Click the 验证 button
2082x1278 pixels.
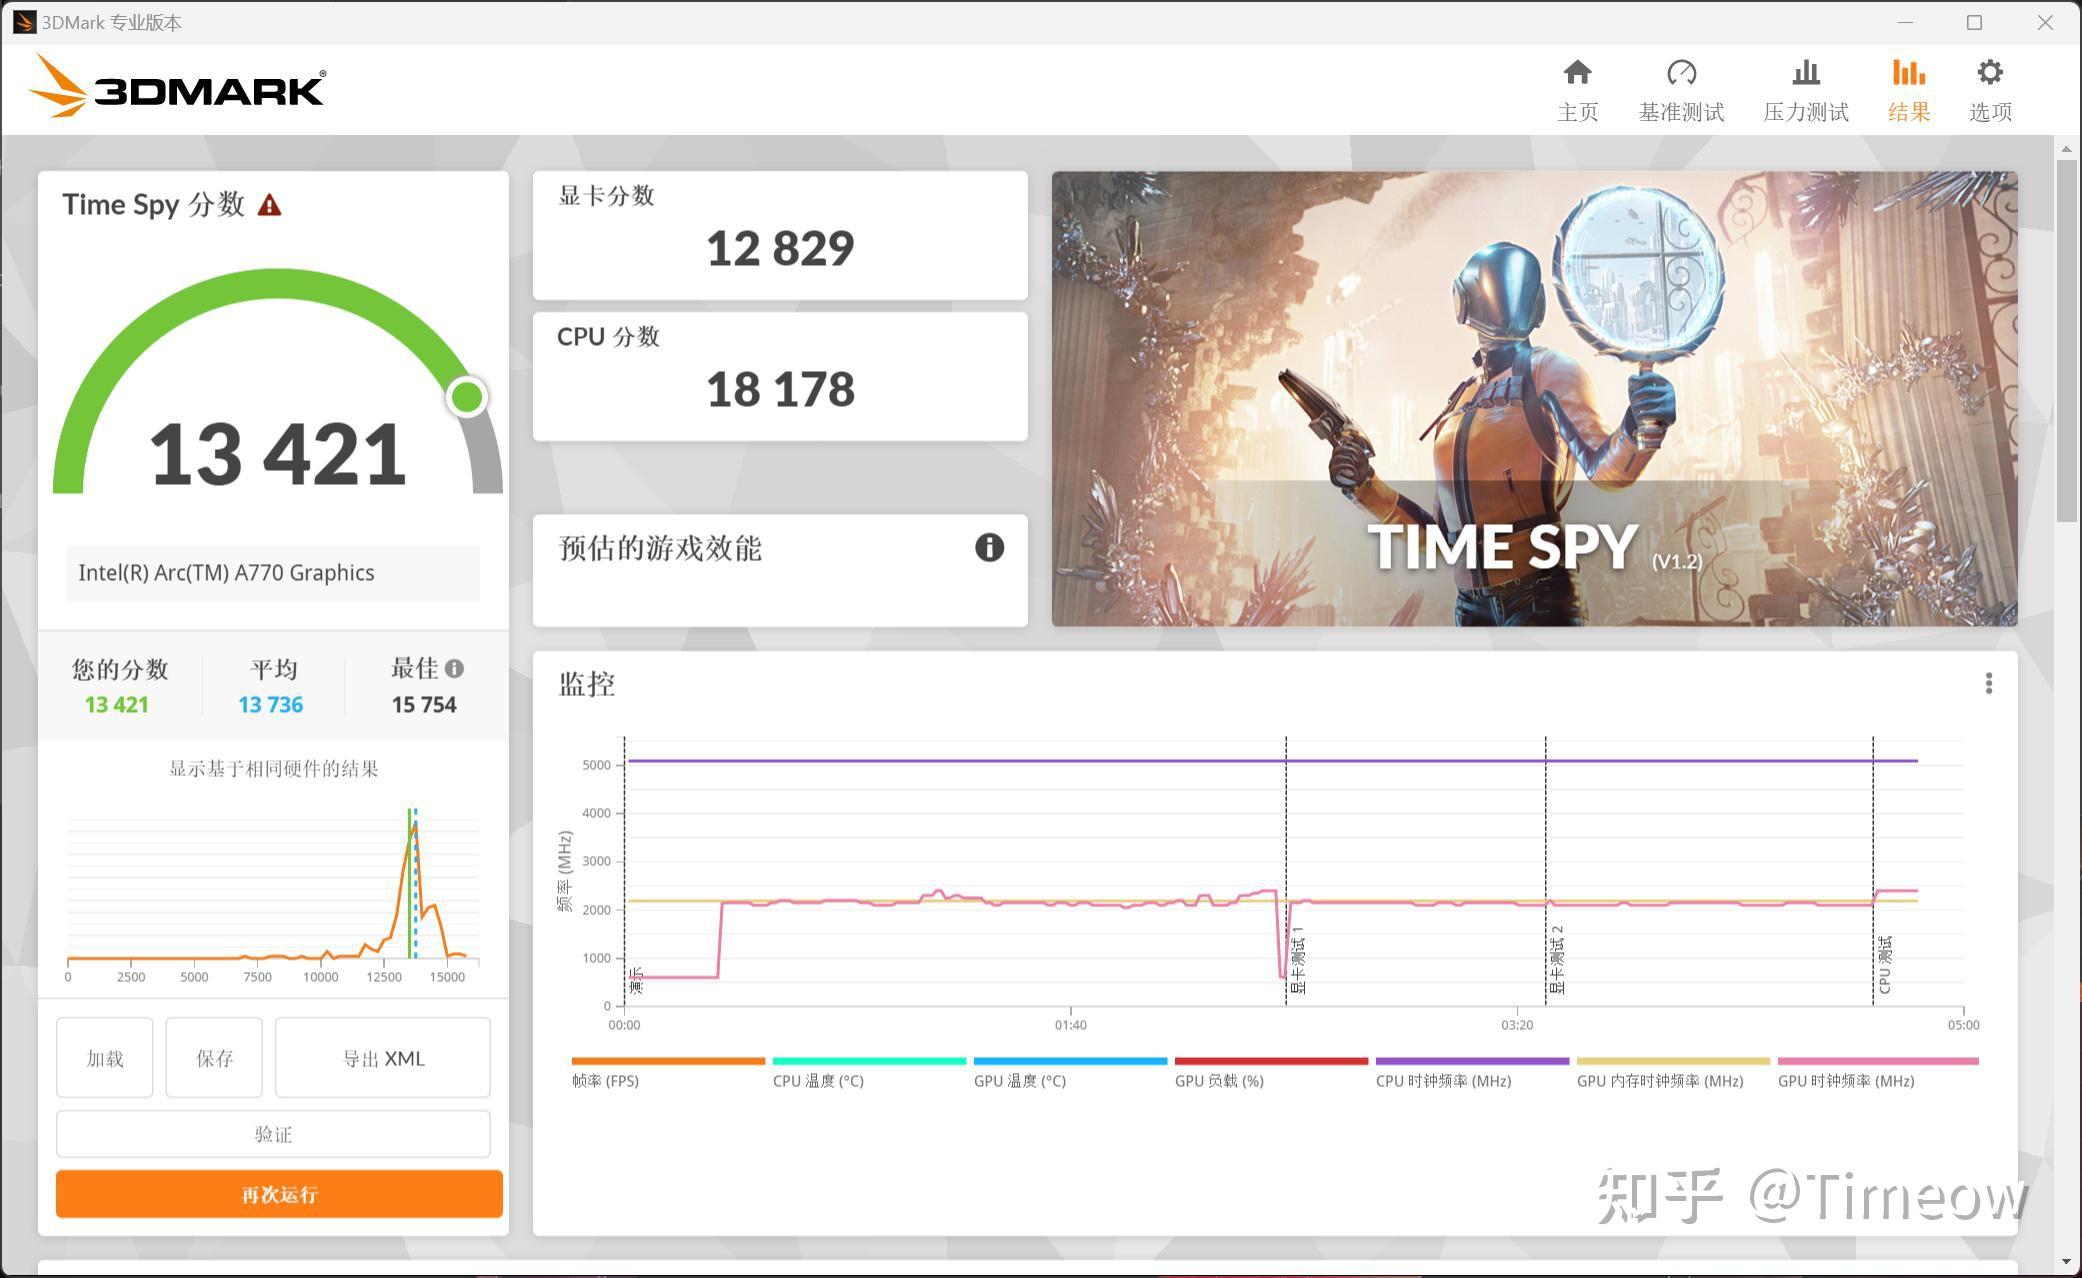click(x=273, y=1133)
